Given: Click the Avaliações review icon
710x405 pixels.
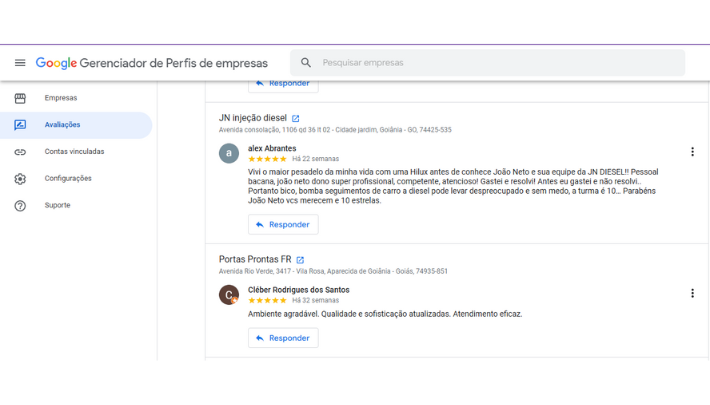Looking at the screenshot, I should click(x=20, y=125).
